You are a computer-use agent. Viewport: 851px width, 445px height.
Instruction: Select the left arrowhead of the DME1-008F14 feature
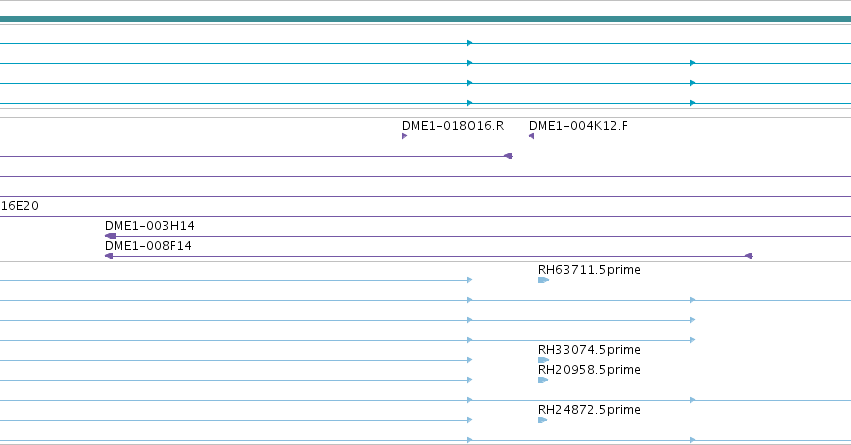pyautogui.click(x=109, y=256)
